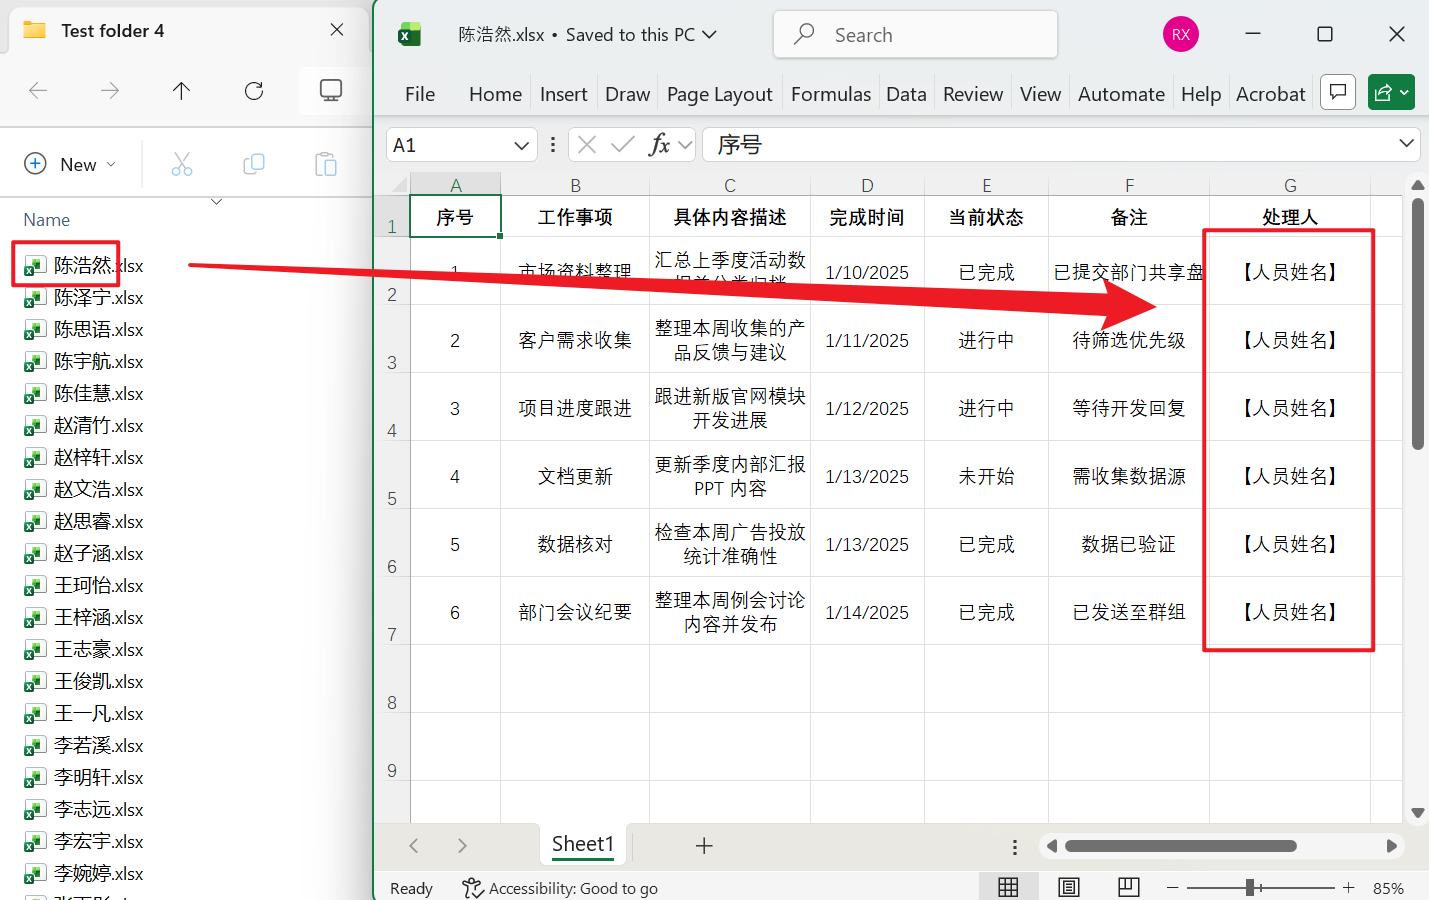
Task: Click the Insert Function (fx) icon
Action: point(662,144)
